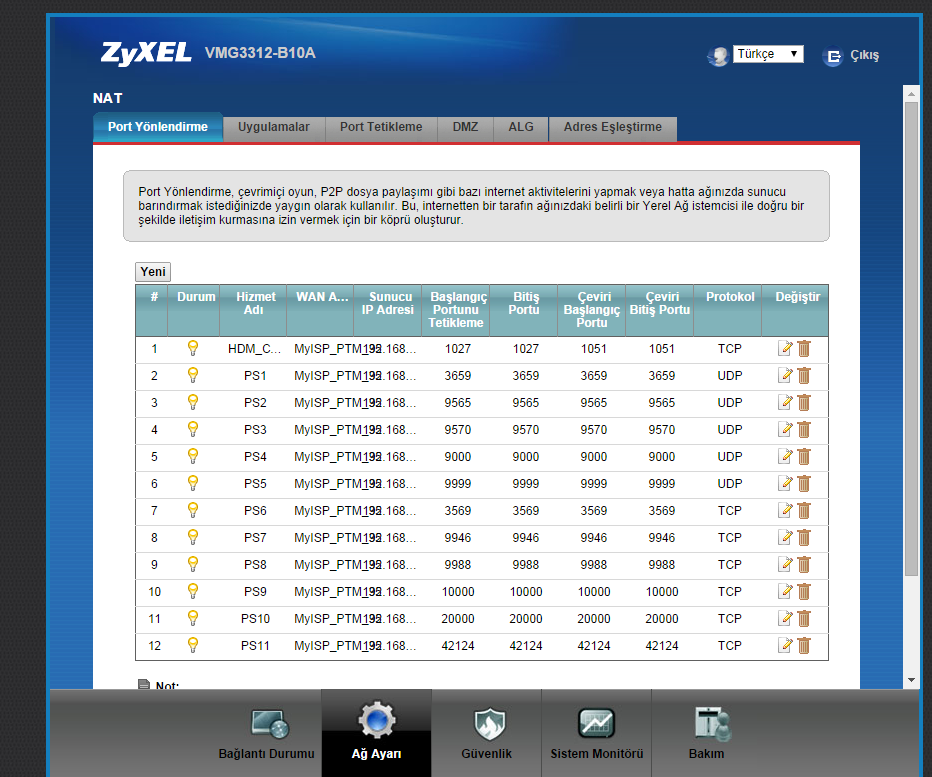Click the edit icon for HDM_C rule
The image size is (932, 777).
click(x=786, y=349)
